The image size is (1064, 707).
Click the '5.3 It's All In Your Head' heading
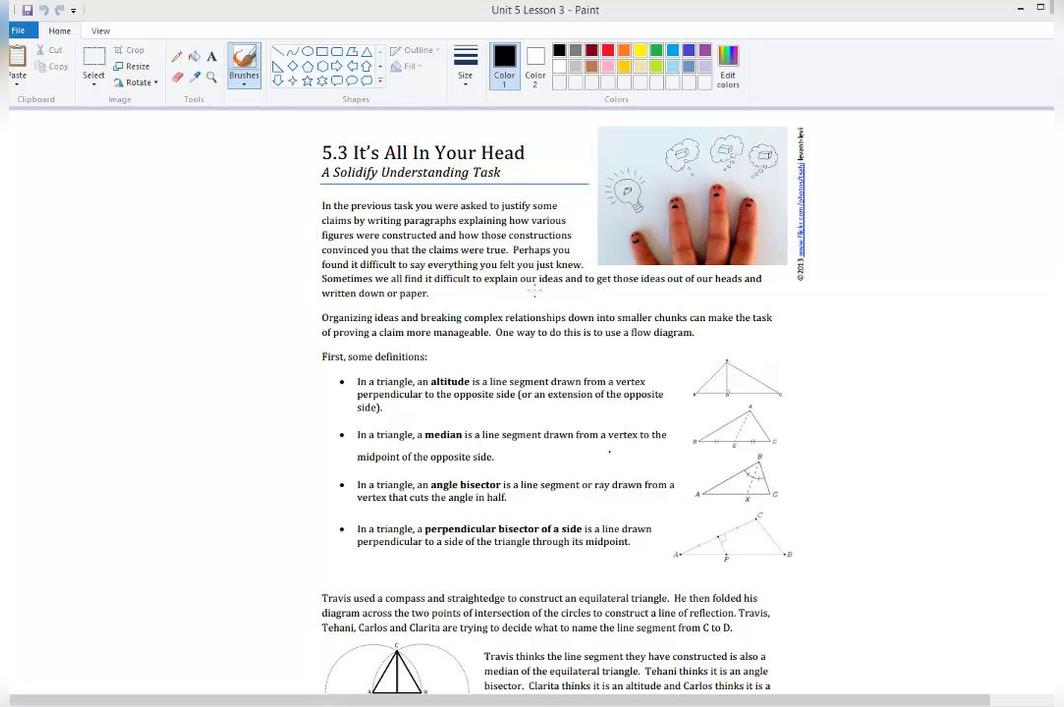coord(423,153)
